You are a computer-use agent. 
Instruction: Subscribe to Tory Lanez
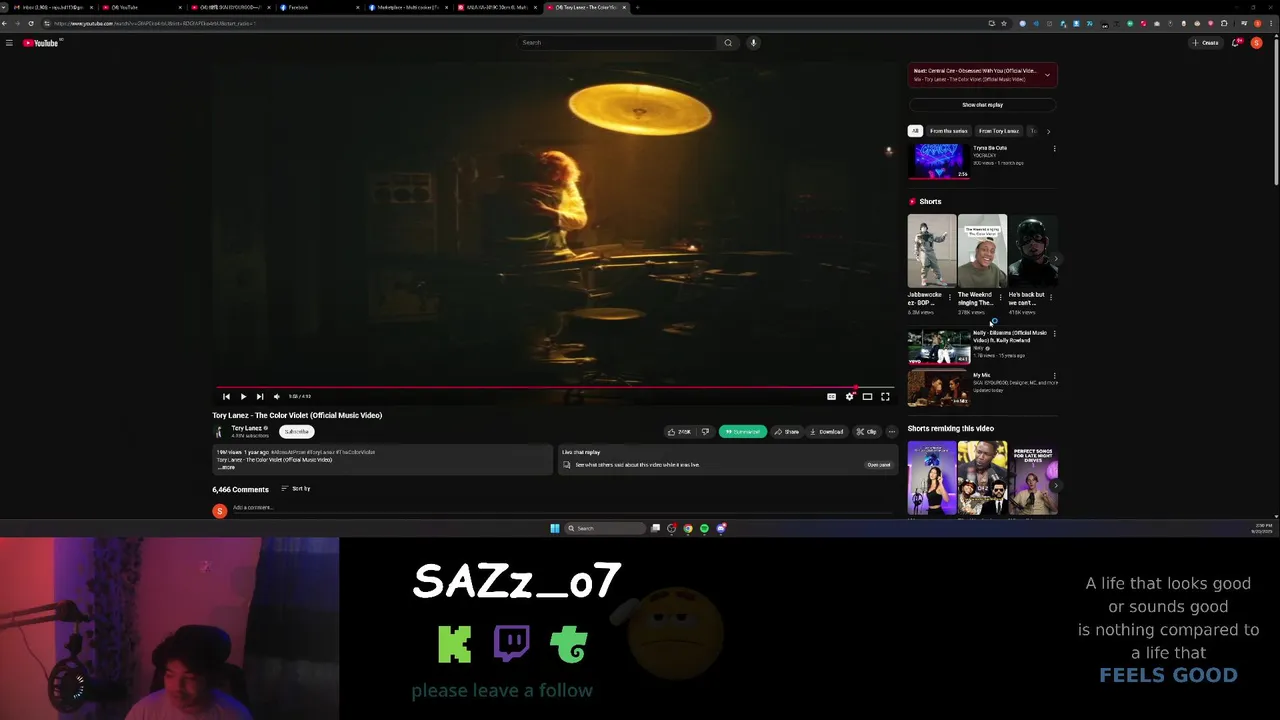tap(297, 432)
